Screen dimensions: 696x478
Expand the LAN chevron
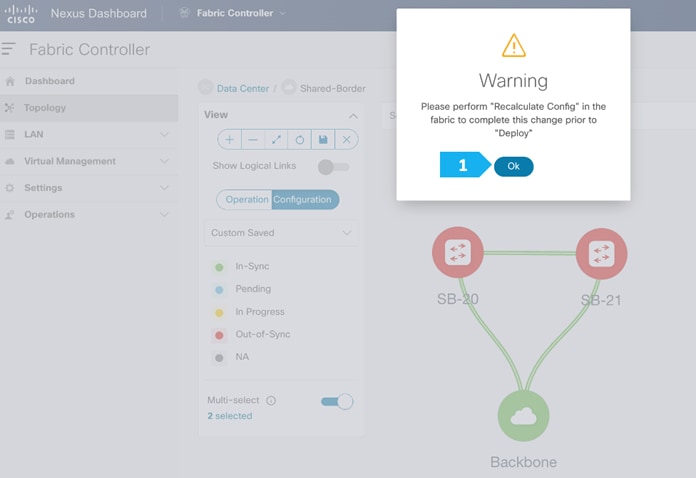164,134
